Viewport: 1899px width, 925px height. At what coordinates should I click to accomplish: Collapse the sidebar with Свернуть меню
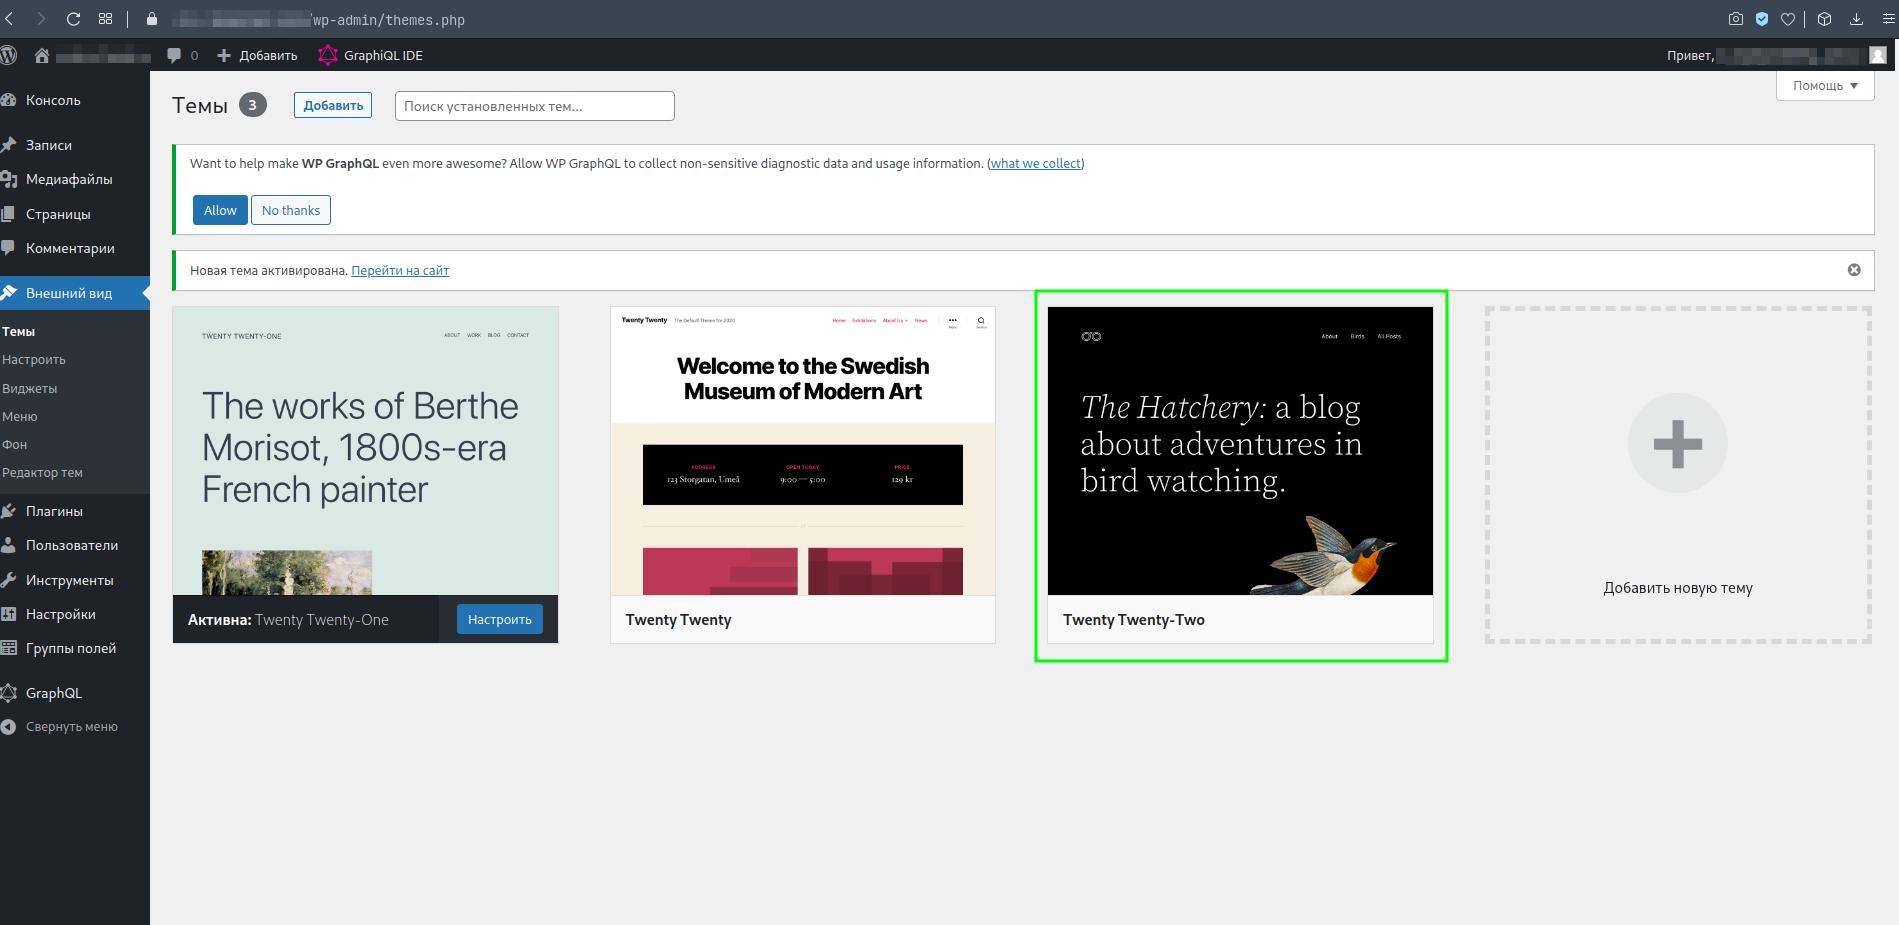(71, 727)
